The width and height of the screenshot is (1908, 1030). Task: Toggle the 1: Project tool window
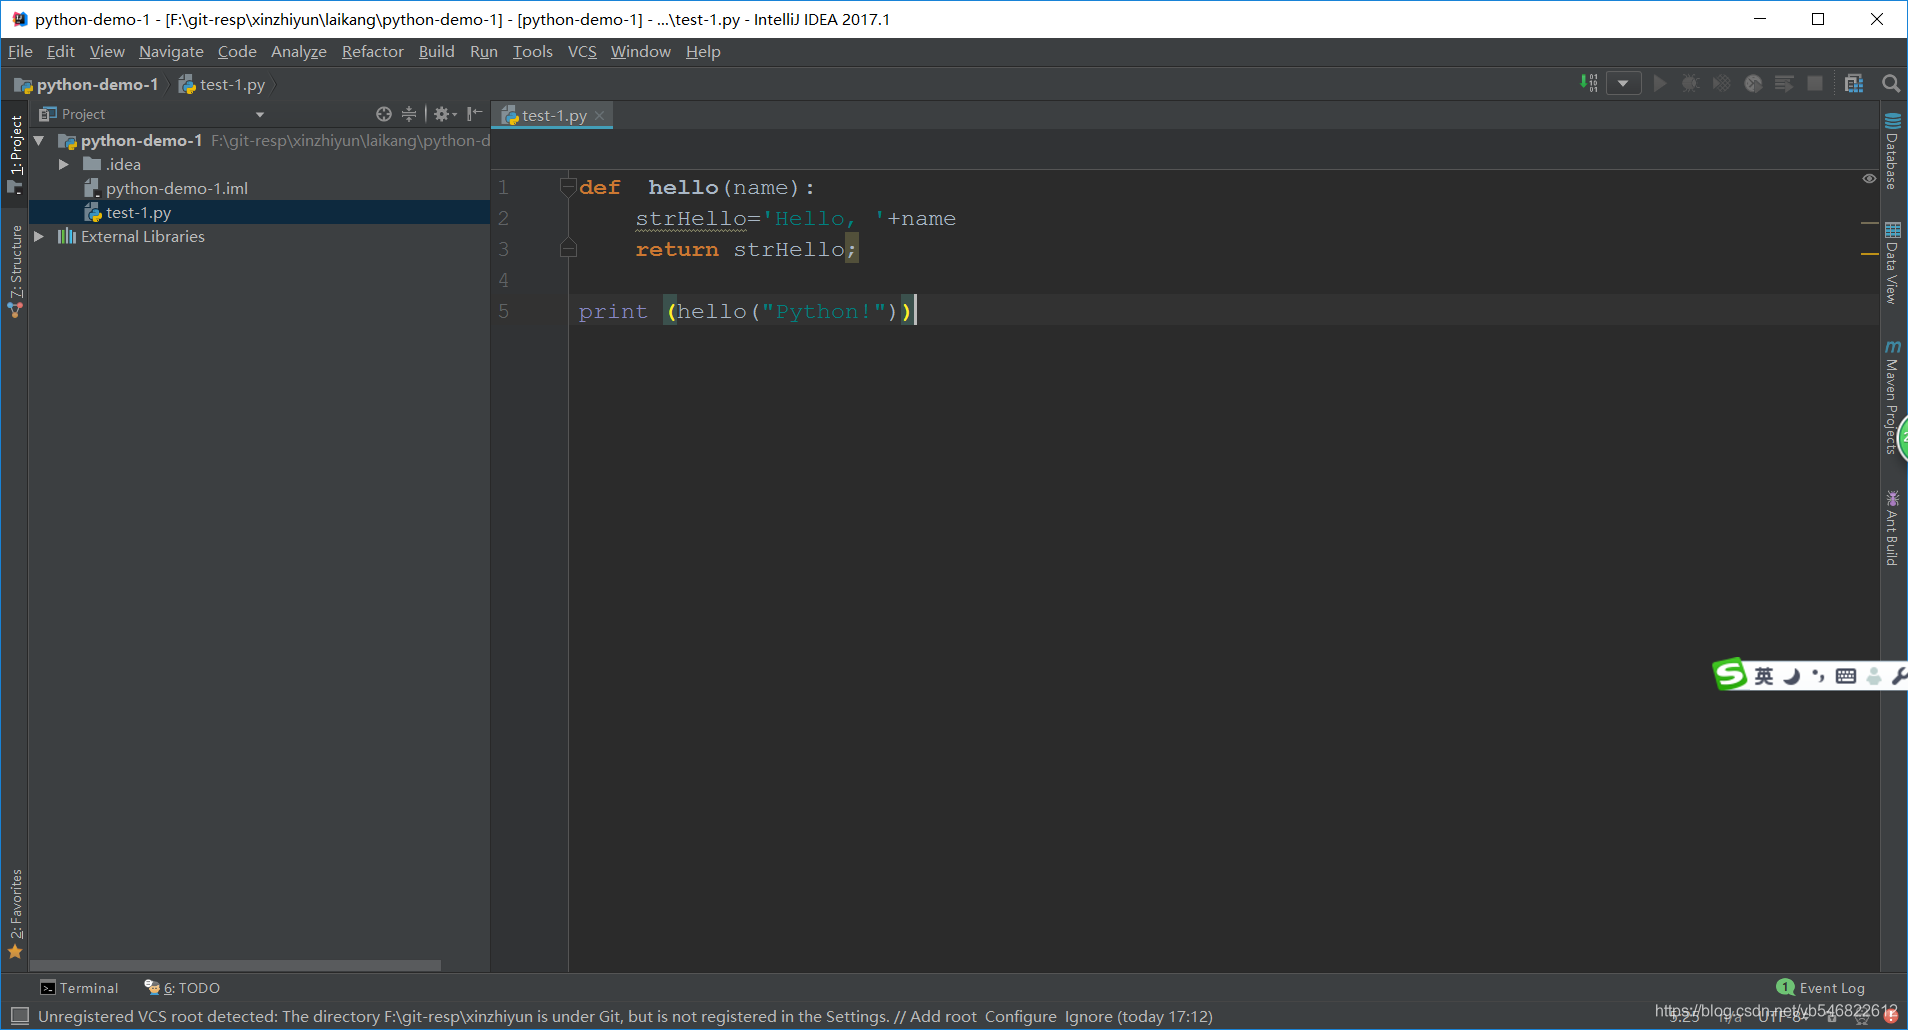(x=15, y=154)
